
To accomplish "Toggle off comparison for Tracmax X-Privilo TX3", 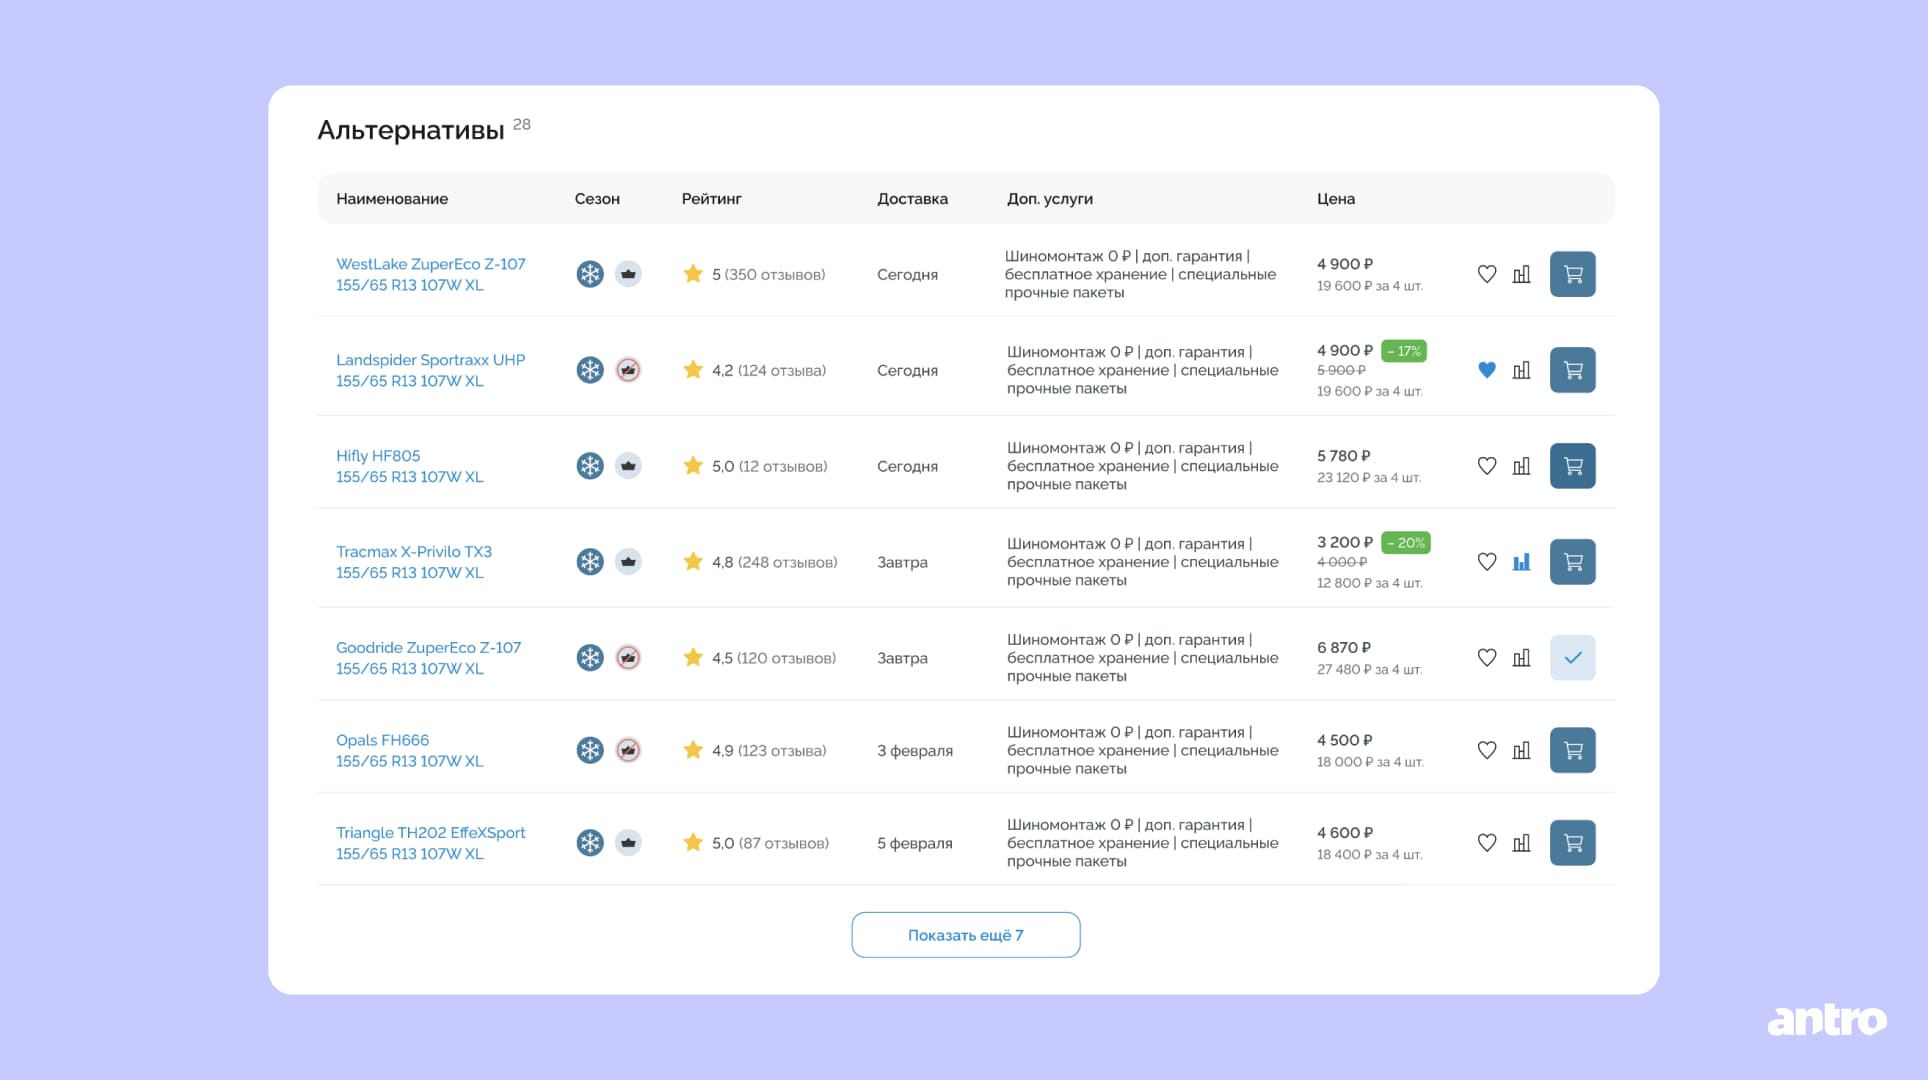I will (1521, 562).
